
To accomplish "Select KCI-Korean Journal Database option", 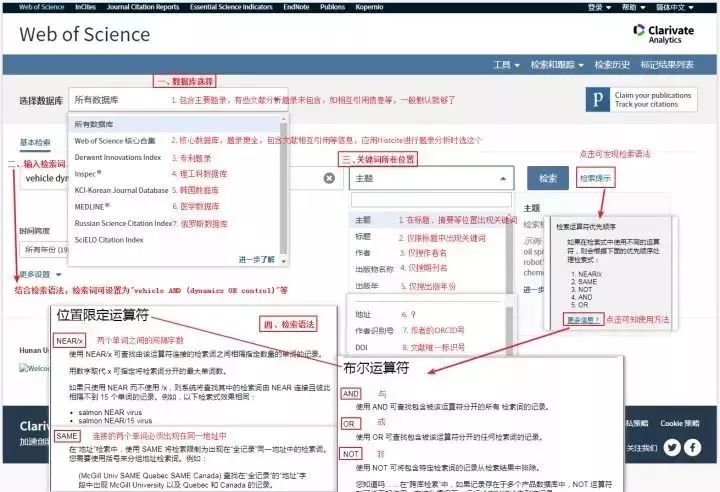I will [x=121, y=190].
